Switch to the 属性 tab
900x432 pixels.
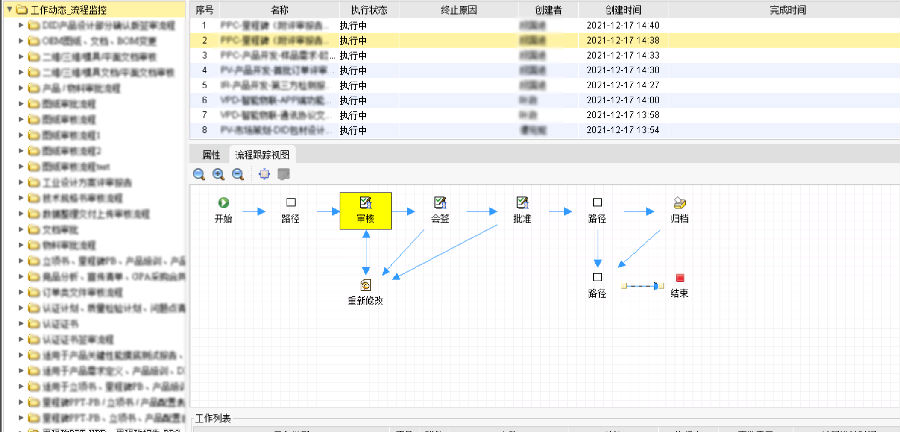pos(211,155)
